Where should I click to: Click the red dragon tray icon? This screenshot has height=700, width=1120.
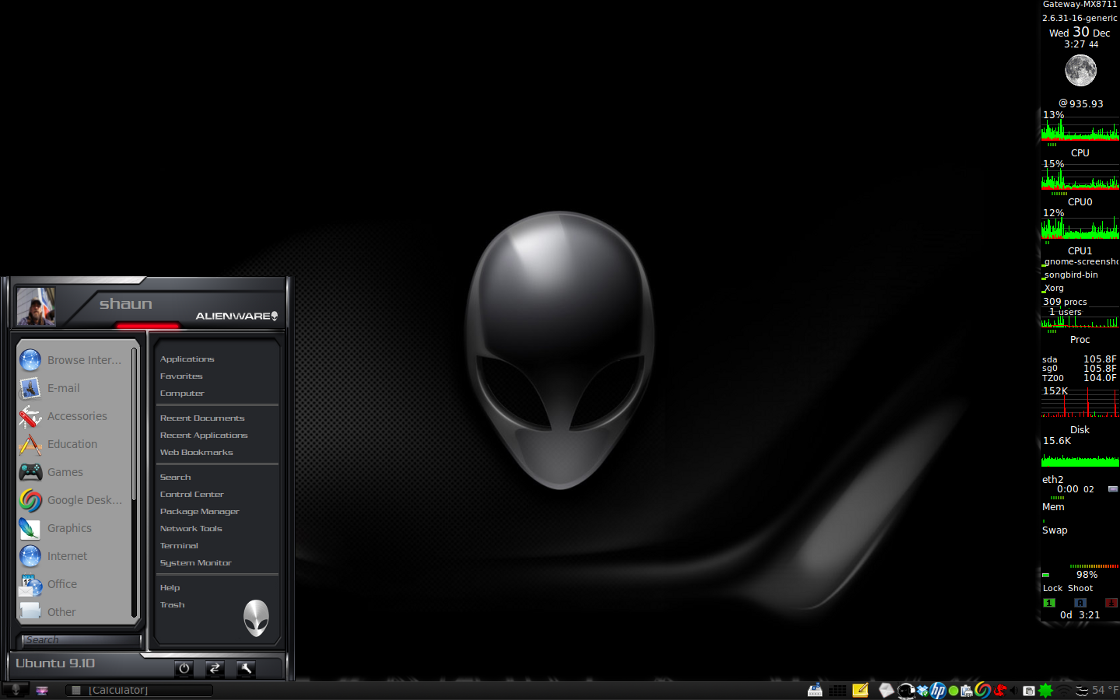click(1000, 690)
